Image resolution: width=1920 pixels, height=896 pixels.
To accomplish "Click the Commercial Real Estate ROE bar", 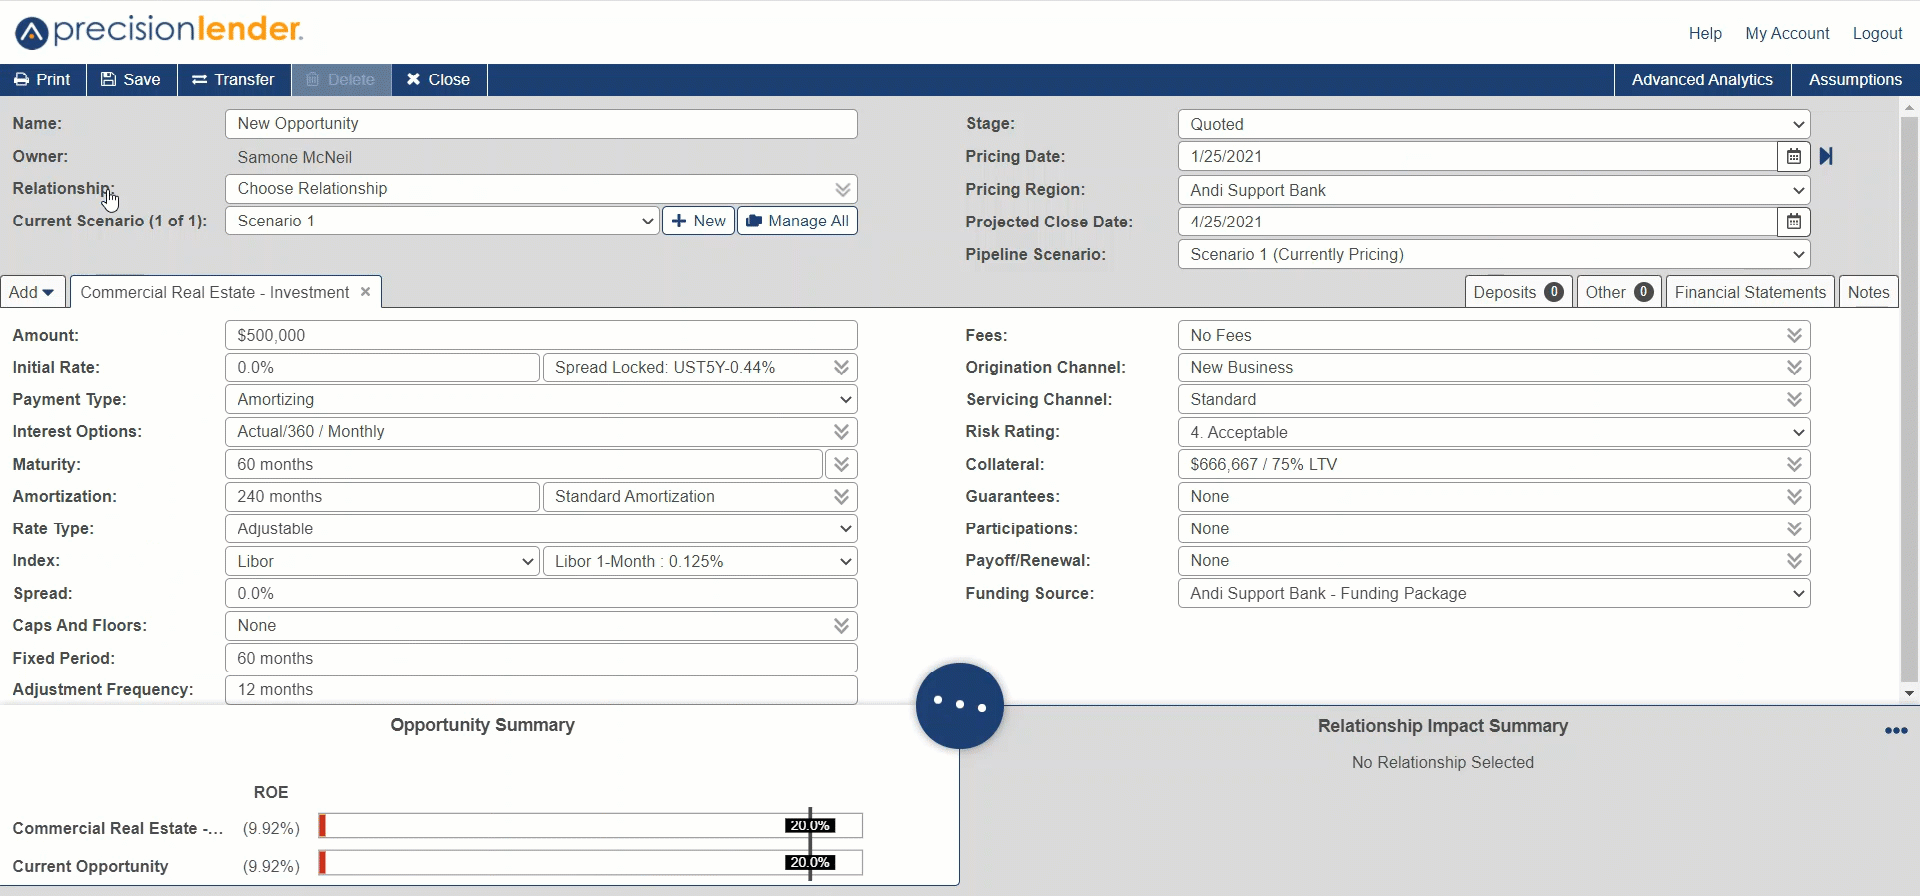I will [590, 826].
